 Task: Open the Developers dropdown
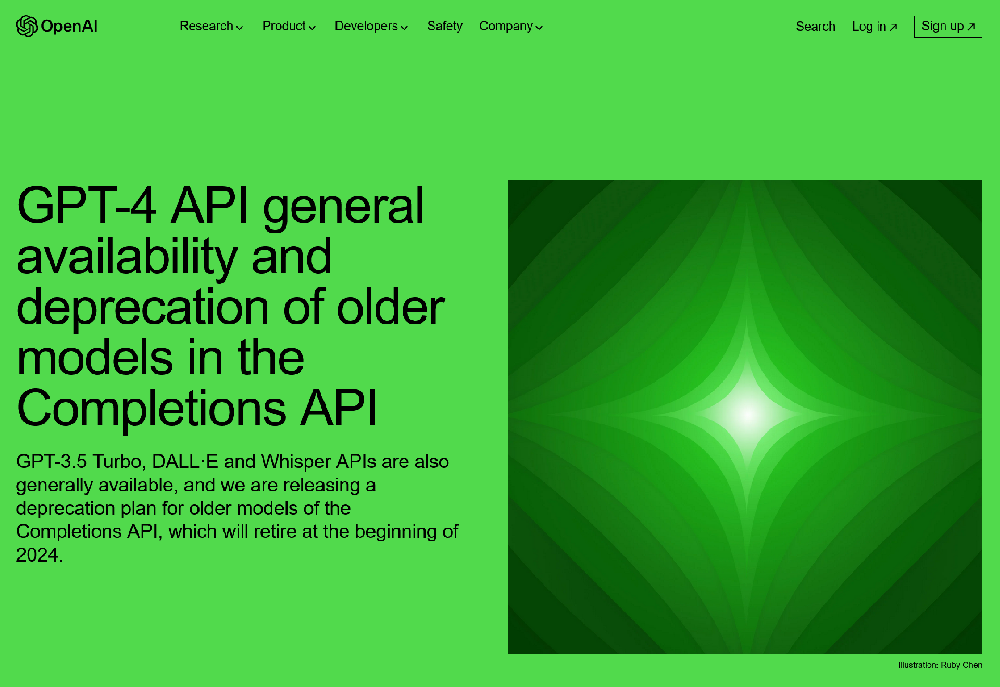click(371, 26)
